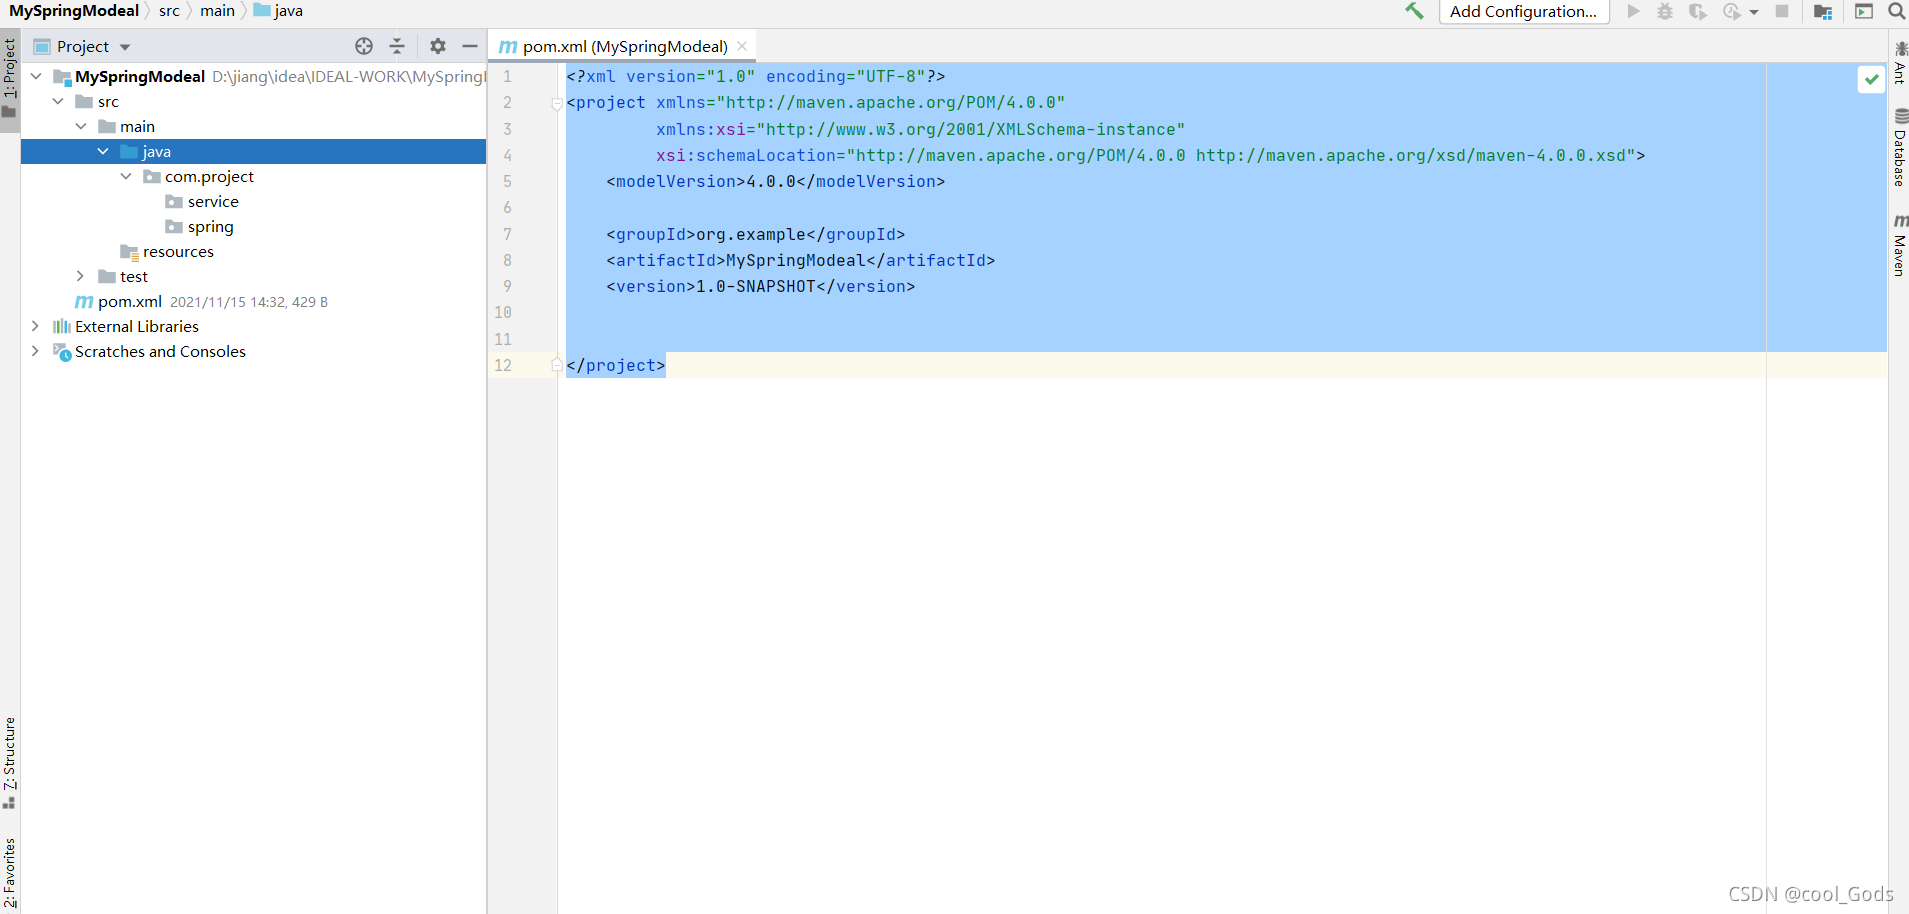The image size is (1909, 914).
Task: Open the profiler run dropdown arrow
Action: pyautogui.click(x=1754, y=12)
